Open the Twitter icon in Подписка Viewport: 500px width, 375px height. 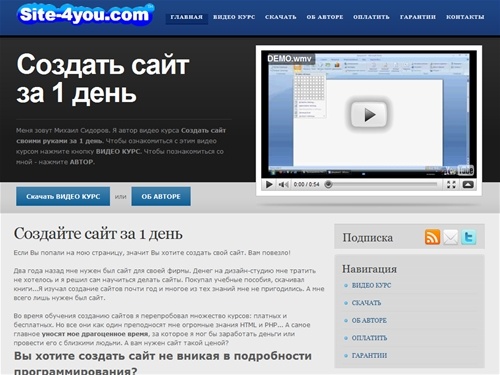pyautogui.click(x=468, y=237)
